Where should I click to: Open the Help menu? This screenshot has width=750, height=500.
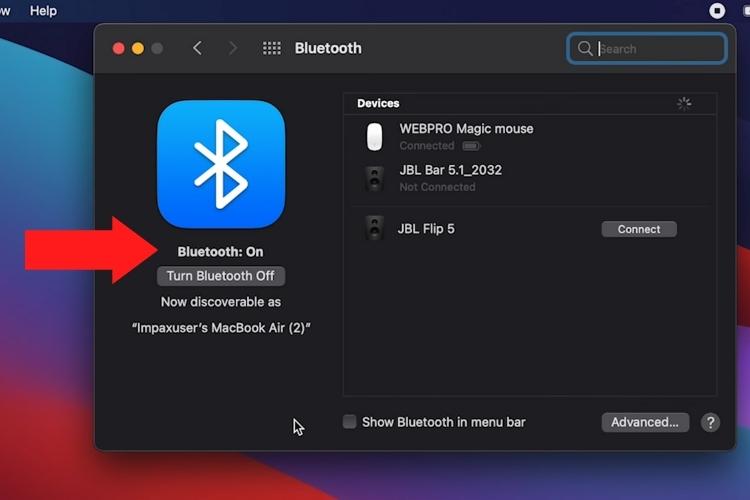click(x=43, y=11)
